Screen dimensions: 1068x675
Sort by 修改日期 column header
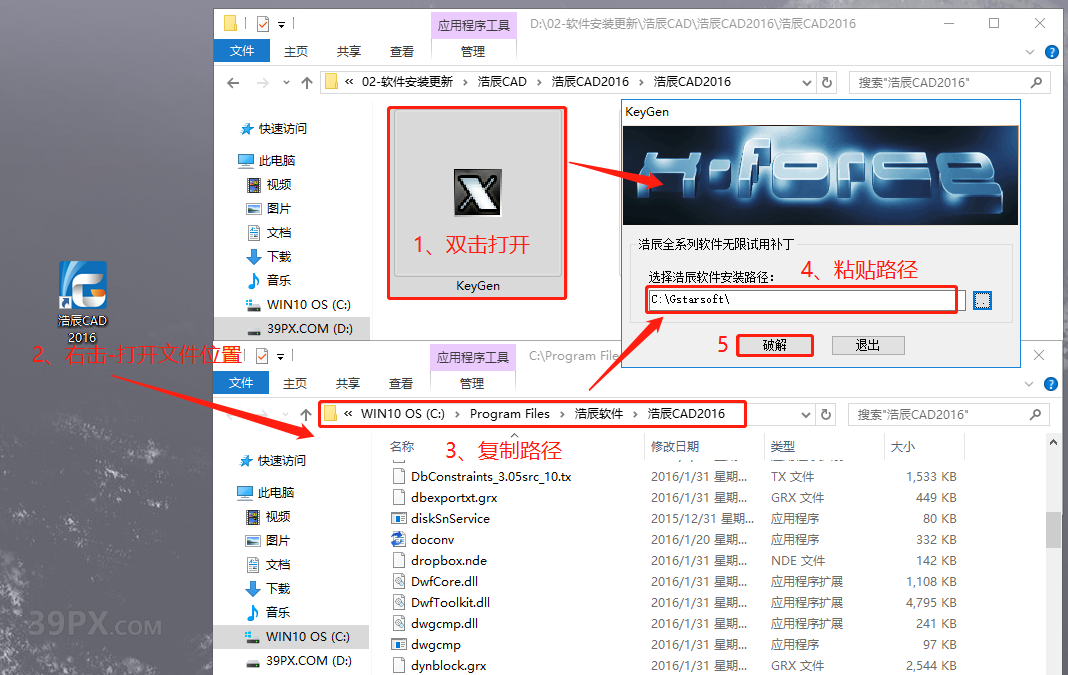click(675, 447)
